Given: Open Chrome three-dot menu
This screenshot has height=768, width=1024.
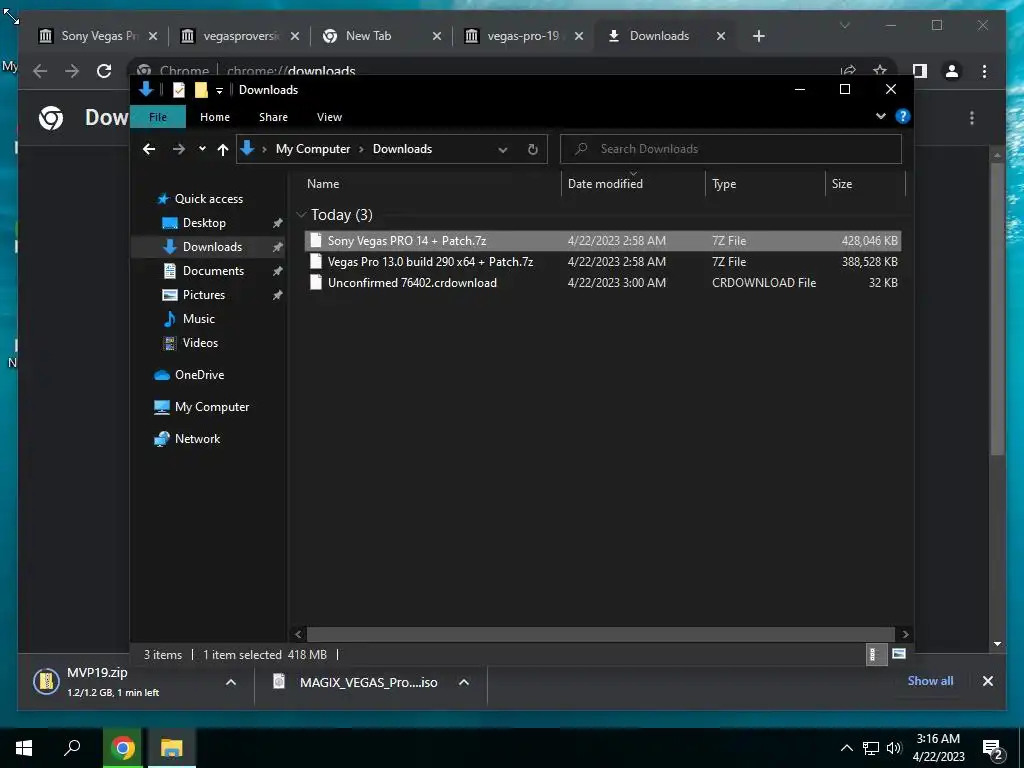Looking at the screenshot, I should [984, 71].
